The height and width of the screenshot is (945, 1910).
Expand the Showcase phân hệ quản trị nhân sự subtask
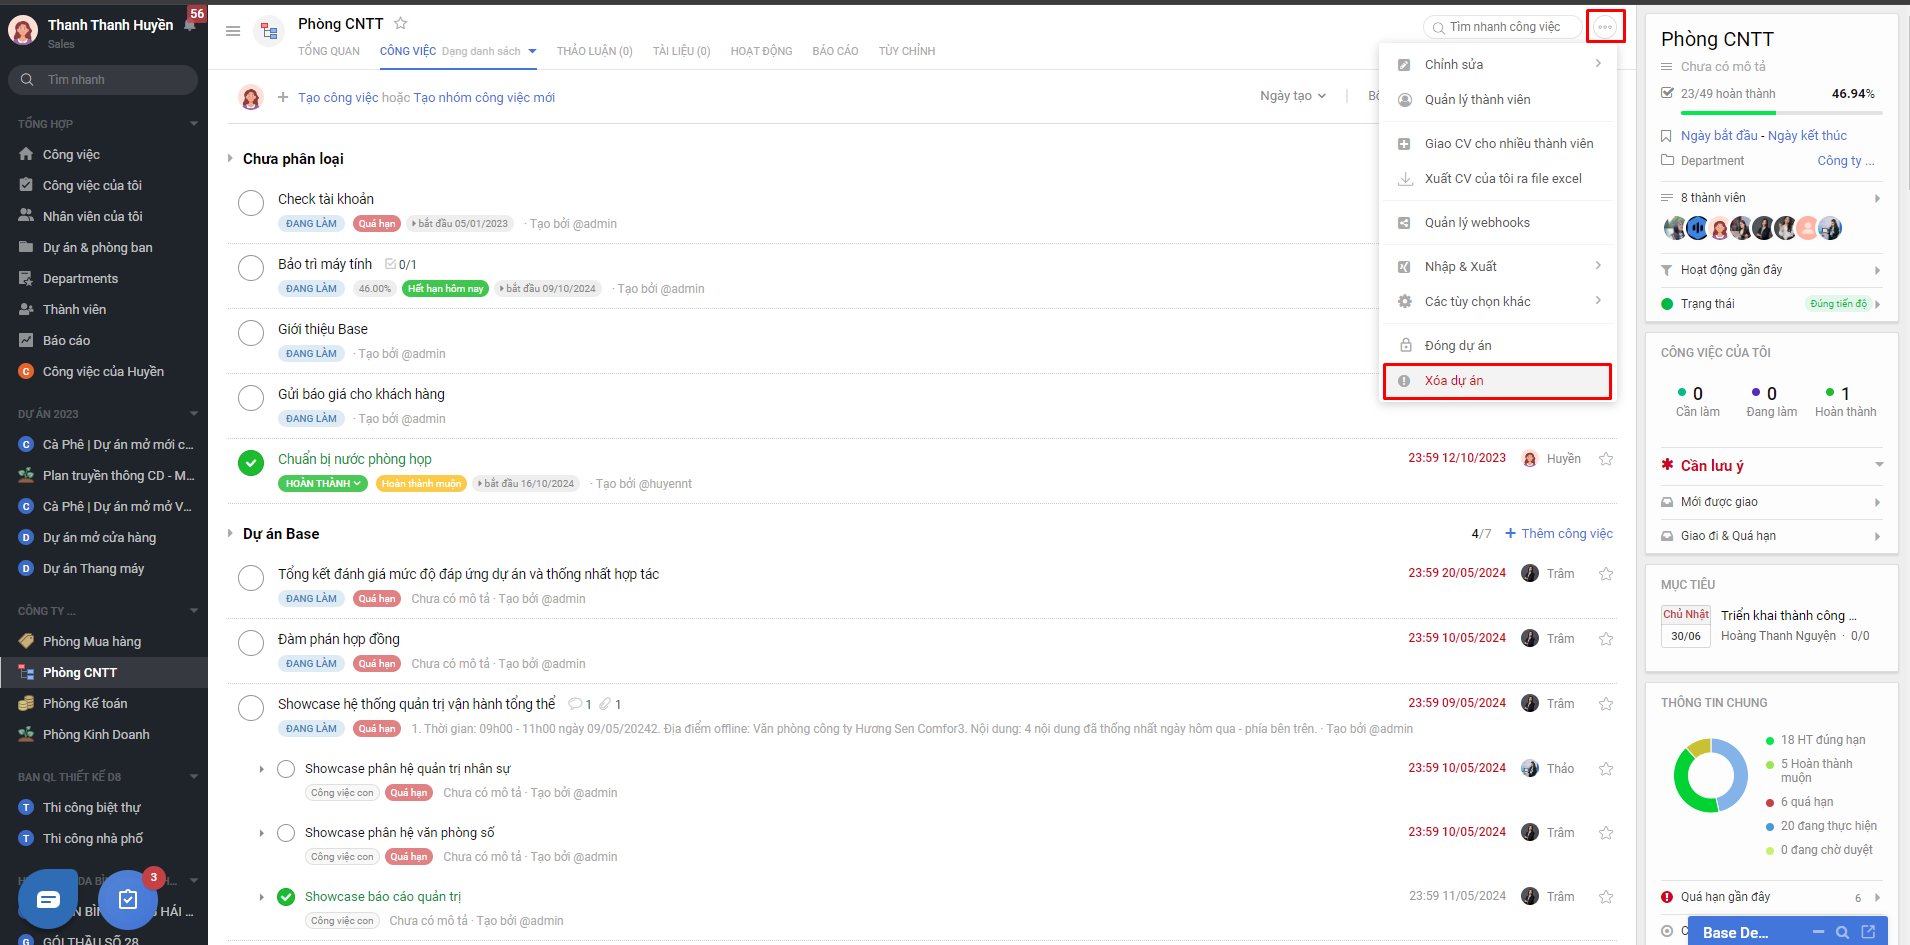point(262,769)
